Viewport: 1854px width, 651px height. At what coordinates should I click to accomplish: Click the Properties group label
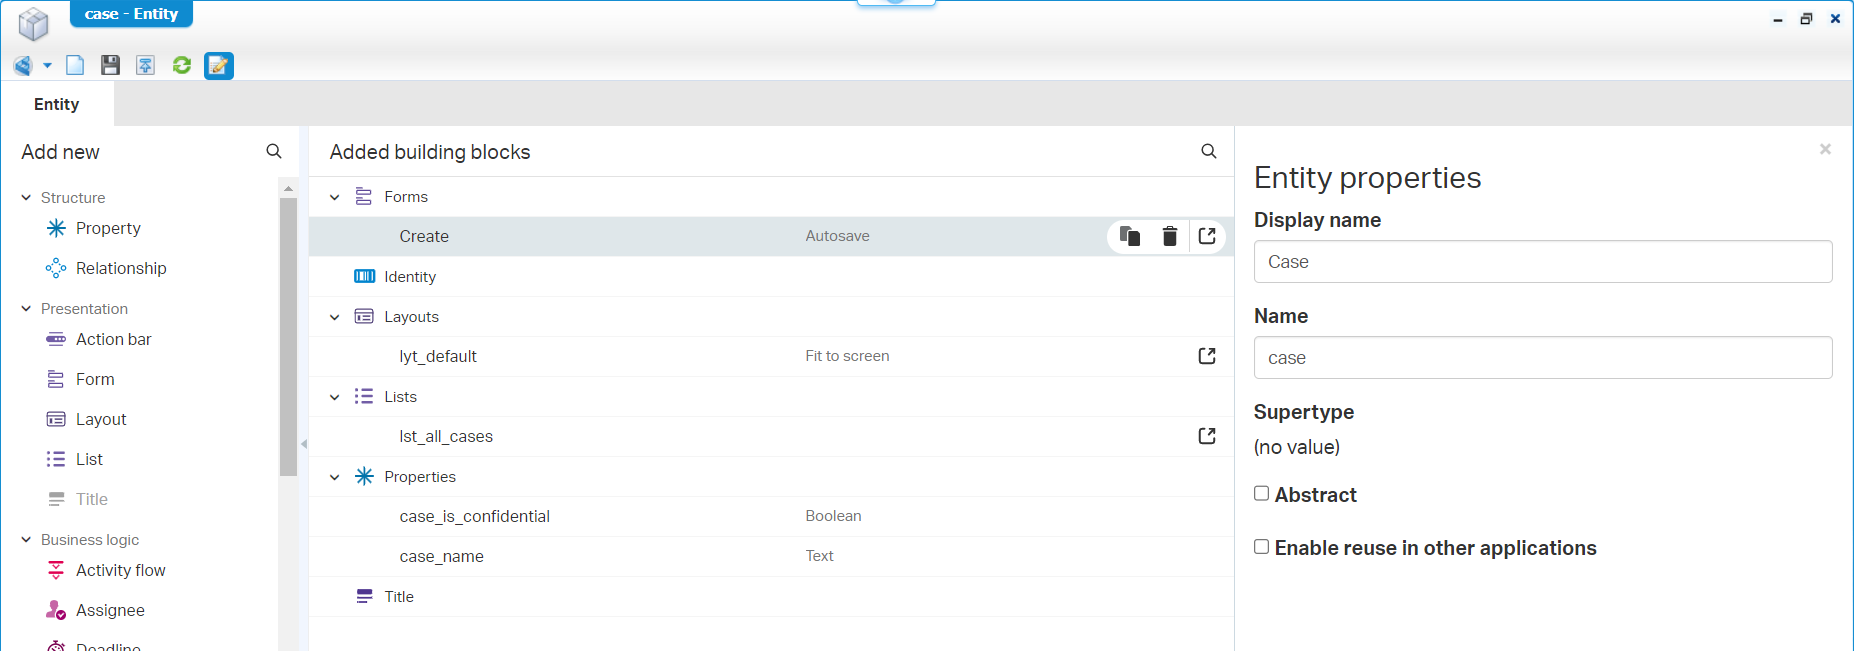pos(420,477)
